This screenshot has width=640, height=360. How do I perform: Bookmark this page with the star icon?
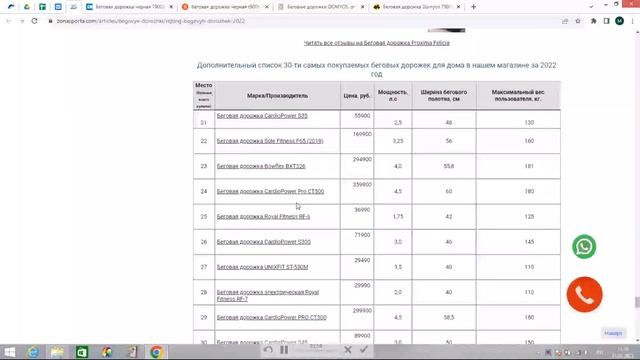coord(578,21)
